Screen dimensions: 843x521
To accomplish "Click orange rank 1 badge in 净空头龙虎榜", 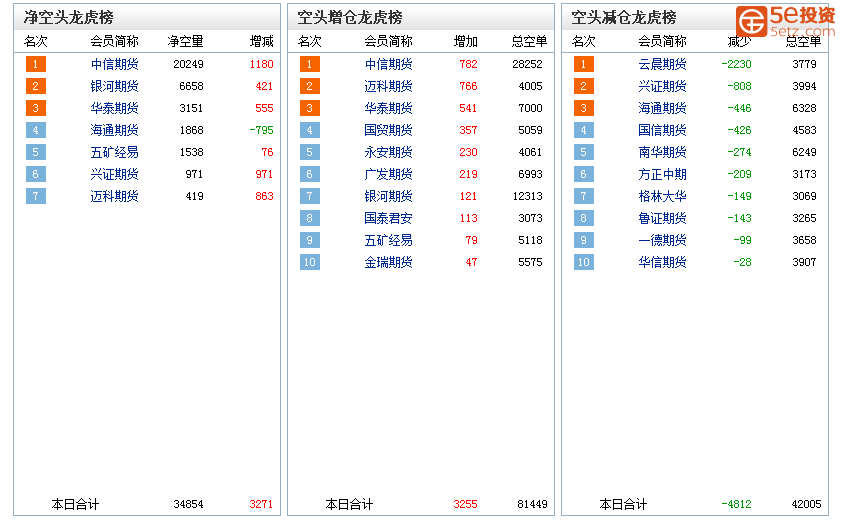I will click(x=36, y=65).
